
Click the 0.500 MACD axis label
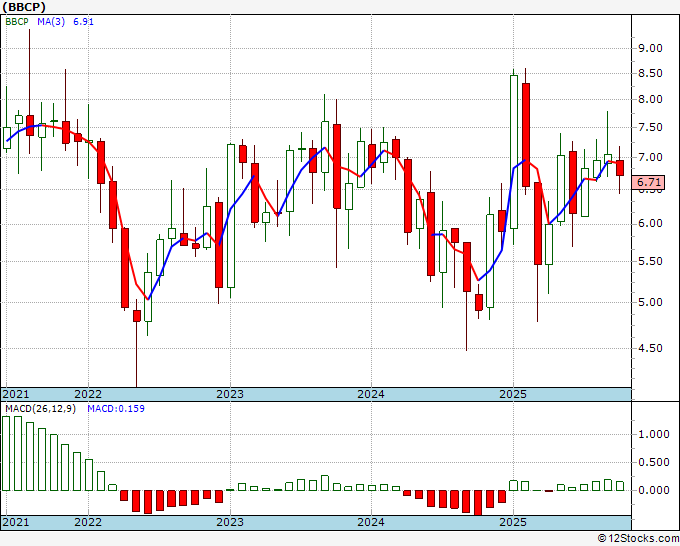point(654,462)
